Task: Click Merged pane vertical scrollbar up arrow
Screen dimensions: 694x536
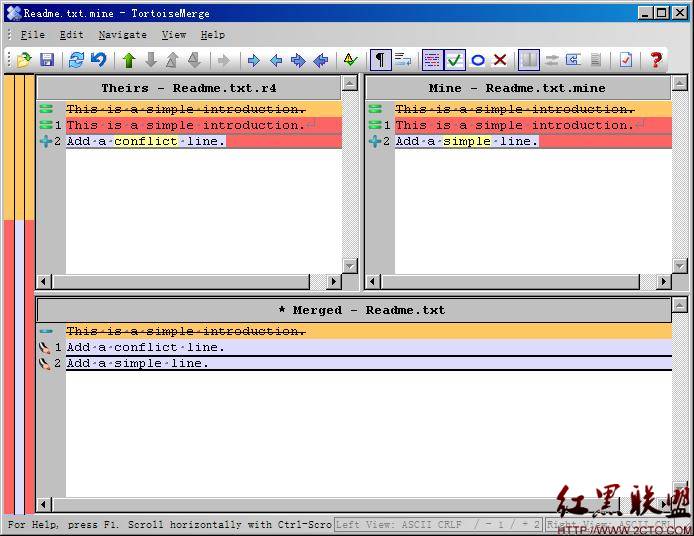Action: (679, 305)
